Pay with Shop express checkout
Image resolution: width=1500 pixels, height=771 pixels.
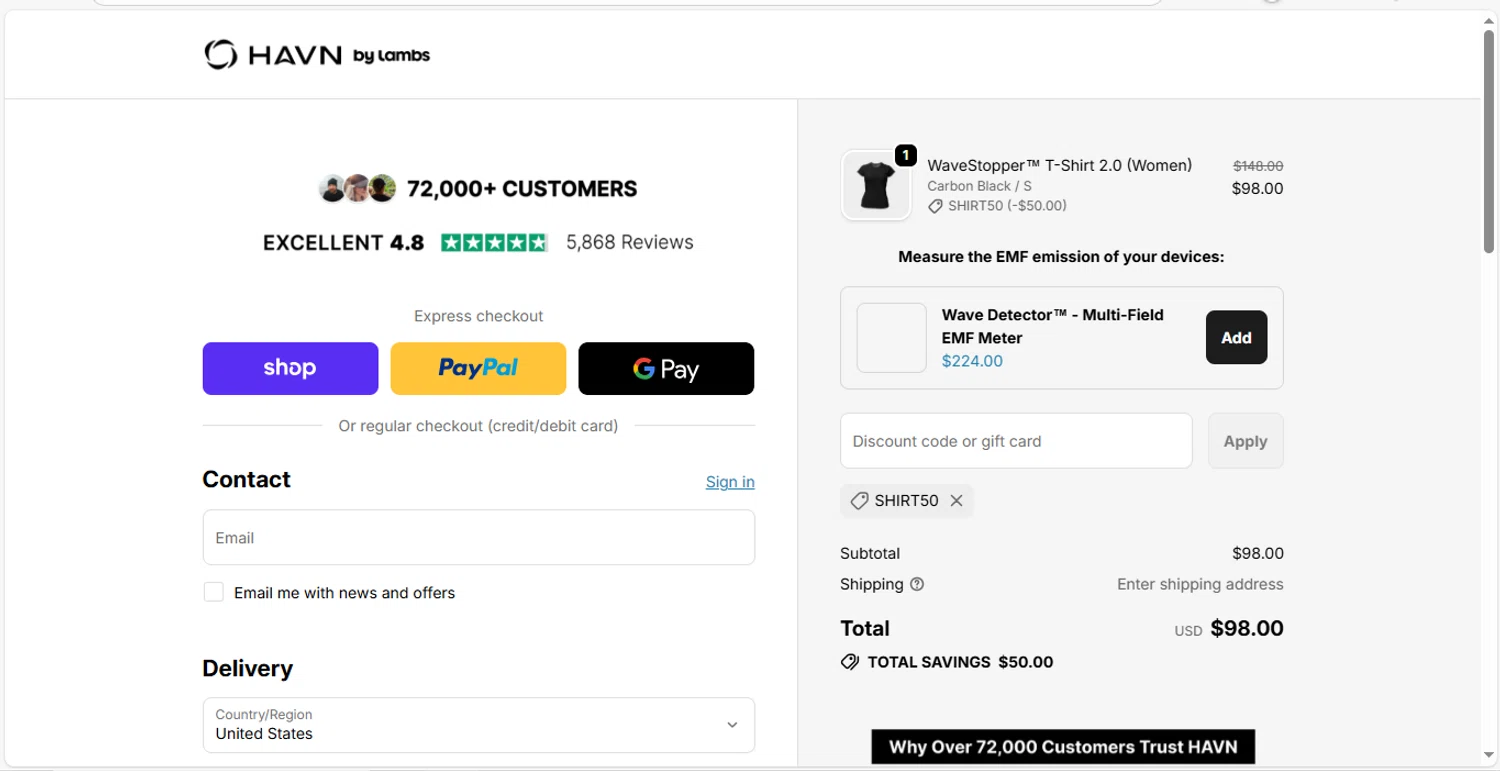pyautogui.click(x=290, y=368)
